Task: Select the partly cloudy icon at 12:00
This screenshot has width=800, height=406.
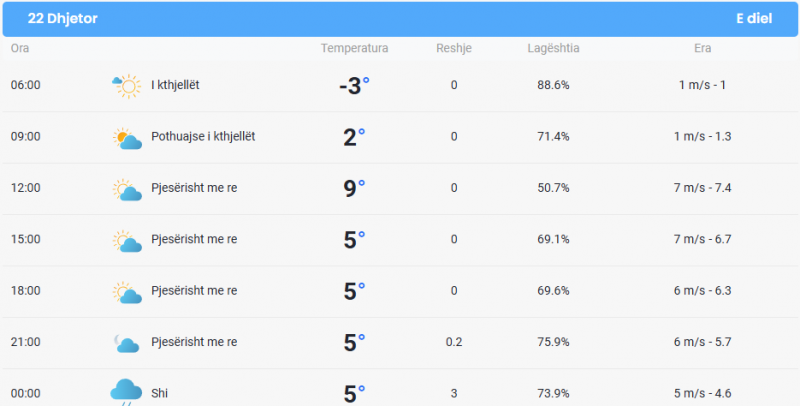Action: pos(127,190)
